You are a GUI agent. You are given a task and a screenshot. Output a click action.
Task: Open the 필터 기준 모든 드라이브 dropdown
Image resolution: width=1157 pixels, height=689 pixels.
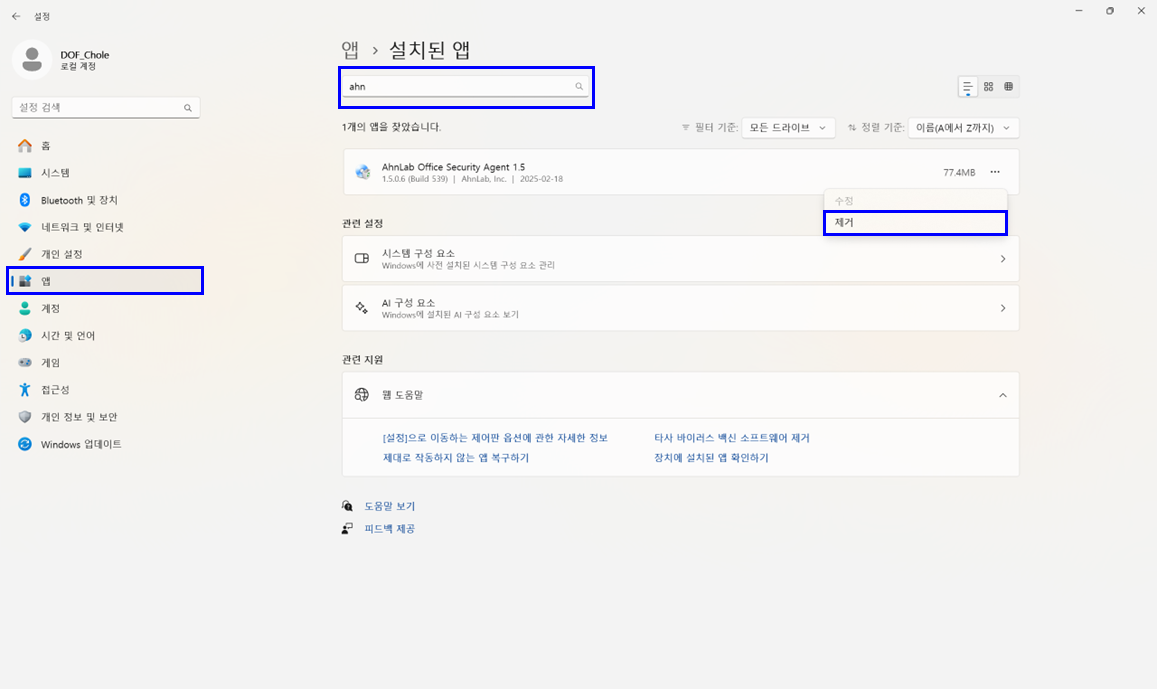791,128
